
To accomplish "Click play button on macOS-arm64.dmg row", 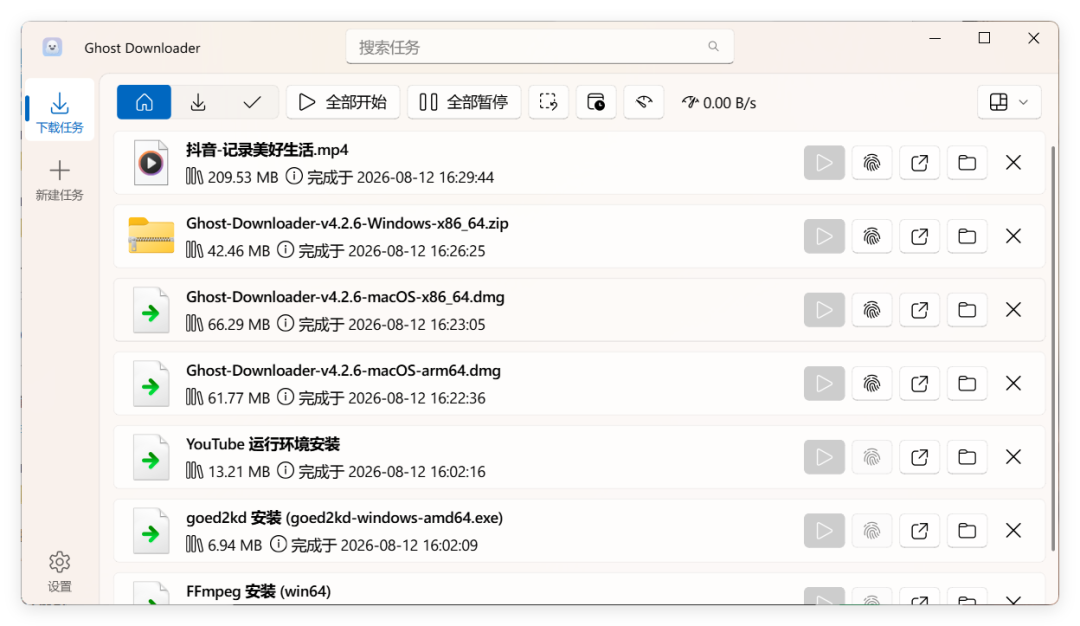I will (x=824, y=384).
